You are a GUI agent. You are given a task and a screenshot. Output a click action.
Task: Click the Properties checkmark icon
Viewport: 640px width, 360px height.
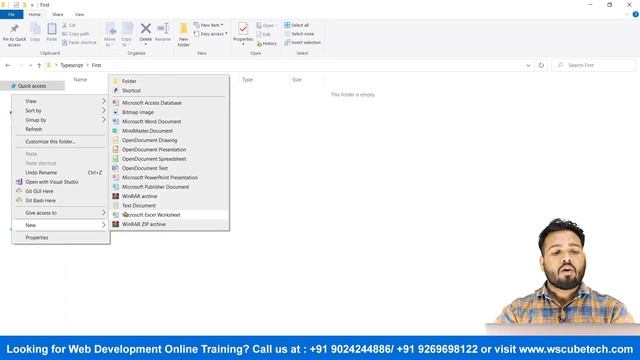(243, 29)
